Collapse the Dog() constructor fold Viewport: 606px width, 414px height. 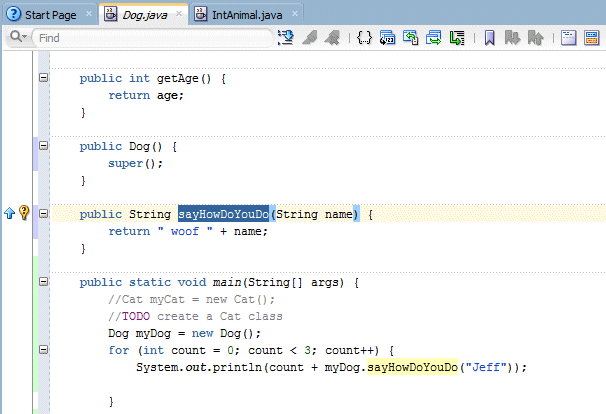point(44,146)
